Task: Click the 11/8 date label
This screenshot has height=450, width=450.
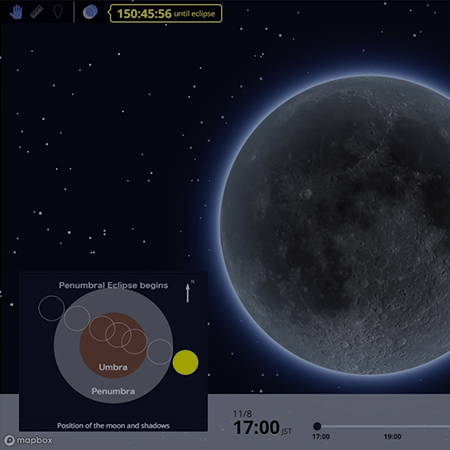Action: coord(242,414)
